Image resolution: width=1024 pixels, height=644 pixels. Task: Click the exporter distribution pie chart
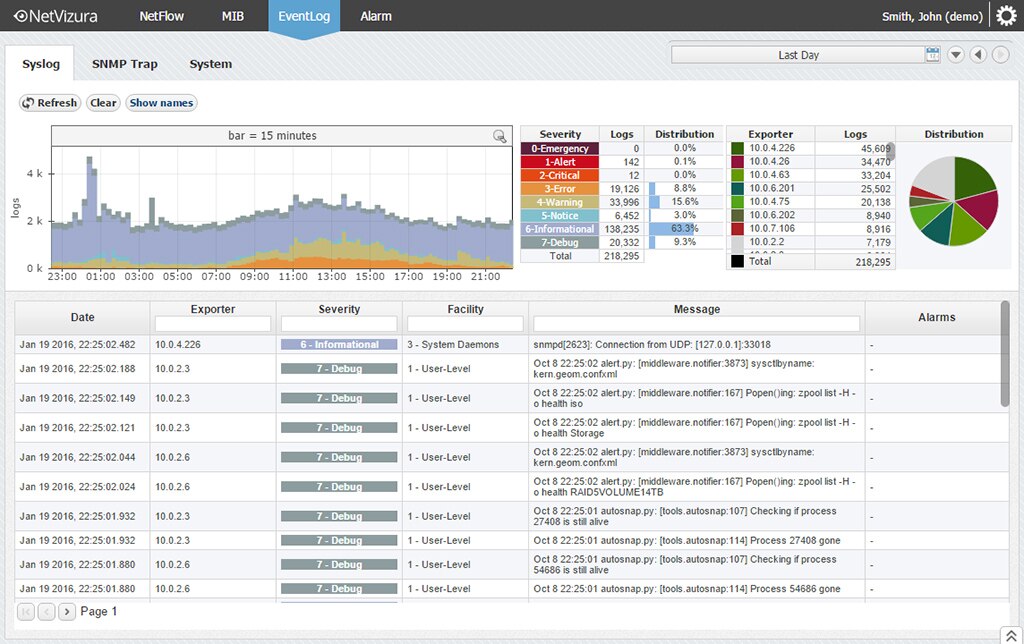953,201
